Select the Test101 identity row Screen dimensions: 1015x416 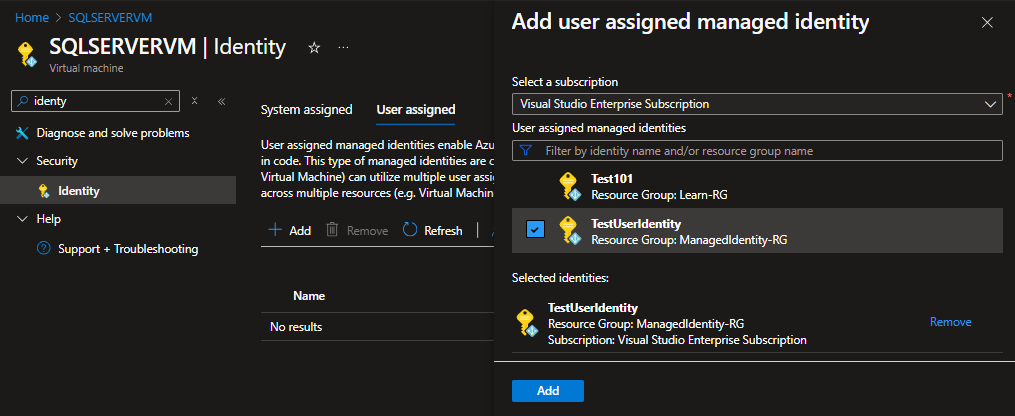(x=757, y=186)
